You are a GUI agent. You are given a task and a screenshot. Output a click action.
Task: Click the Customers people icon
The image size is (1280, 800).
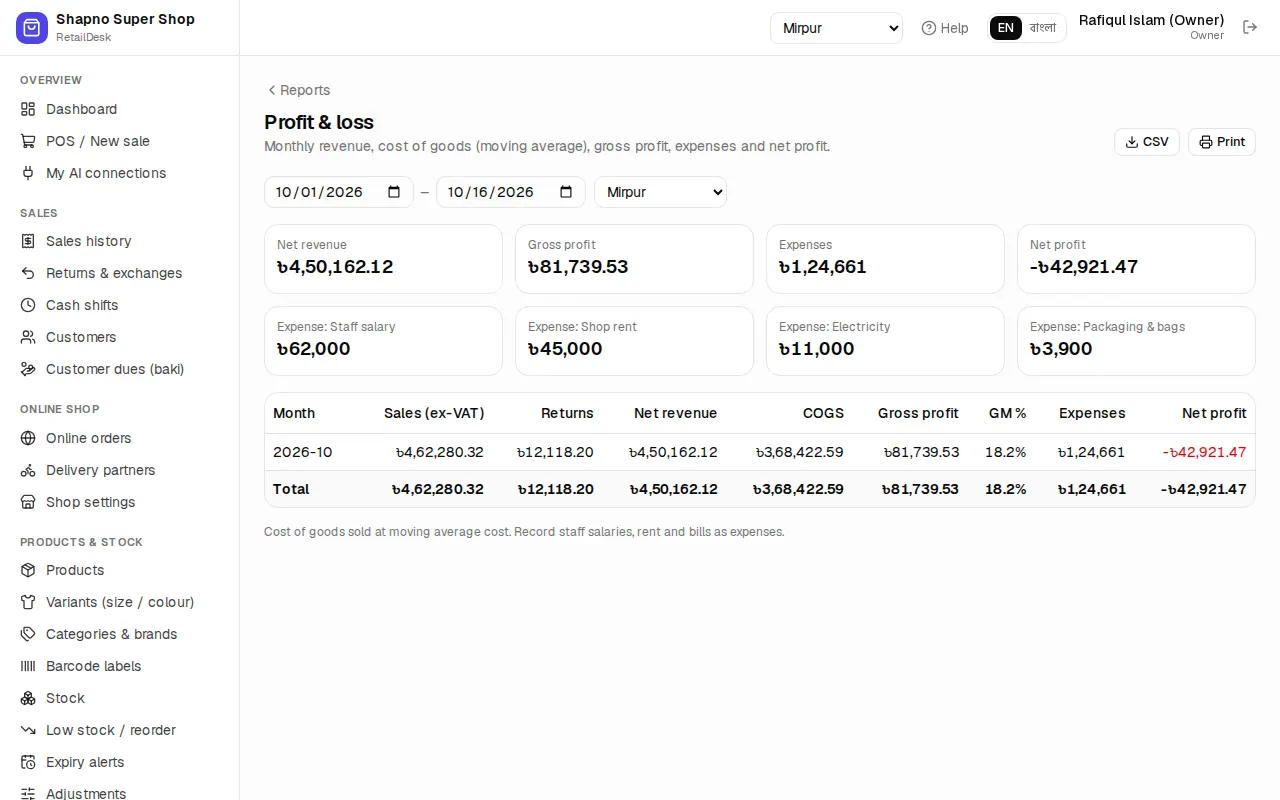[x=28, y=337]
